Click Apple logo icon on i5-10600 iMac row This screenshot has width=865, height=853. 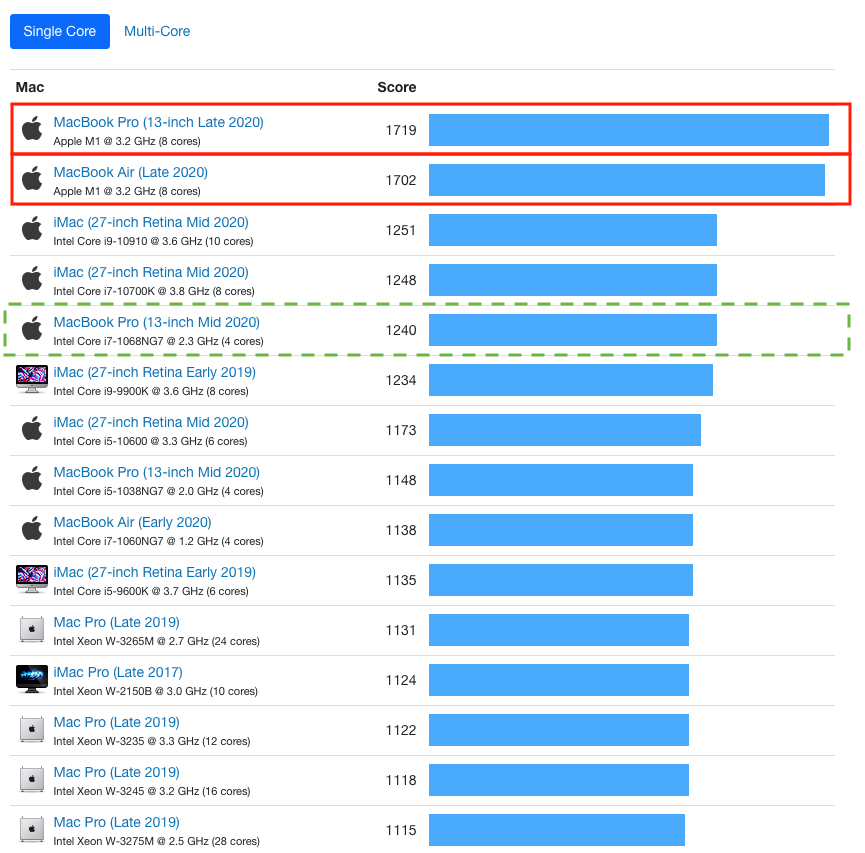coord(32,429)
